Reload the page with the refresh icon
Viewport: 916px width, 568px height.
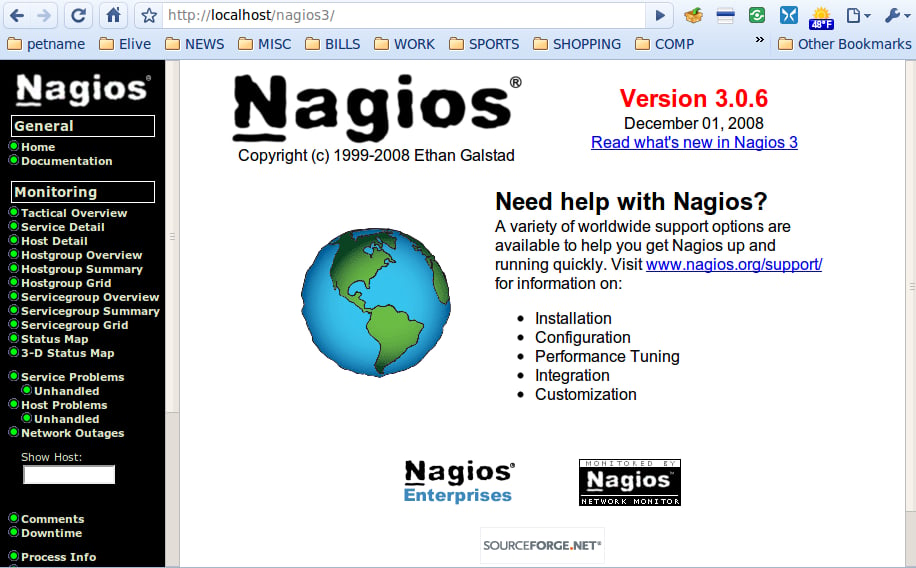click(x=78, y=15)
